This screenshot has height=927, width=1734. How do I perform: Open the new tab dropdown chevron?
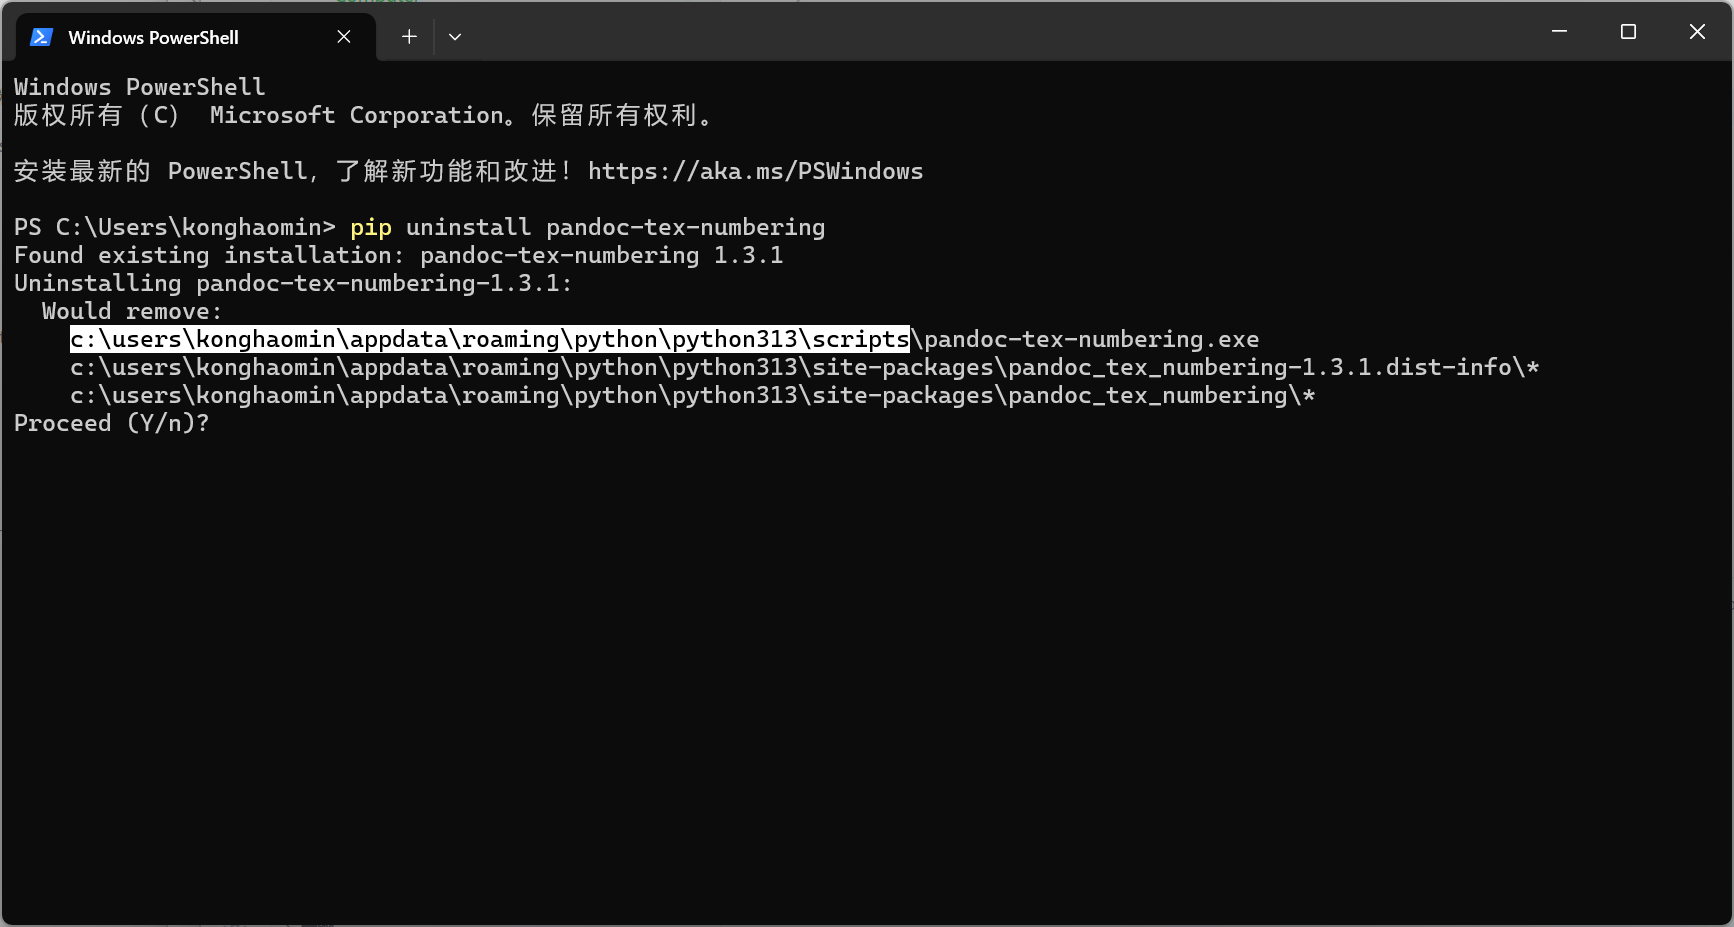click(x=455, y=37)
